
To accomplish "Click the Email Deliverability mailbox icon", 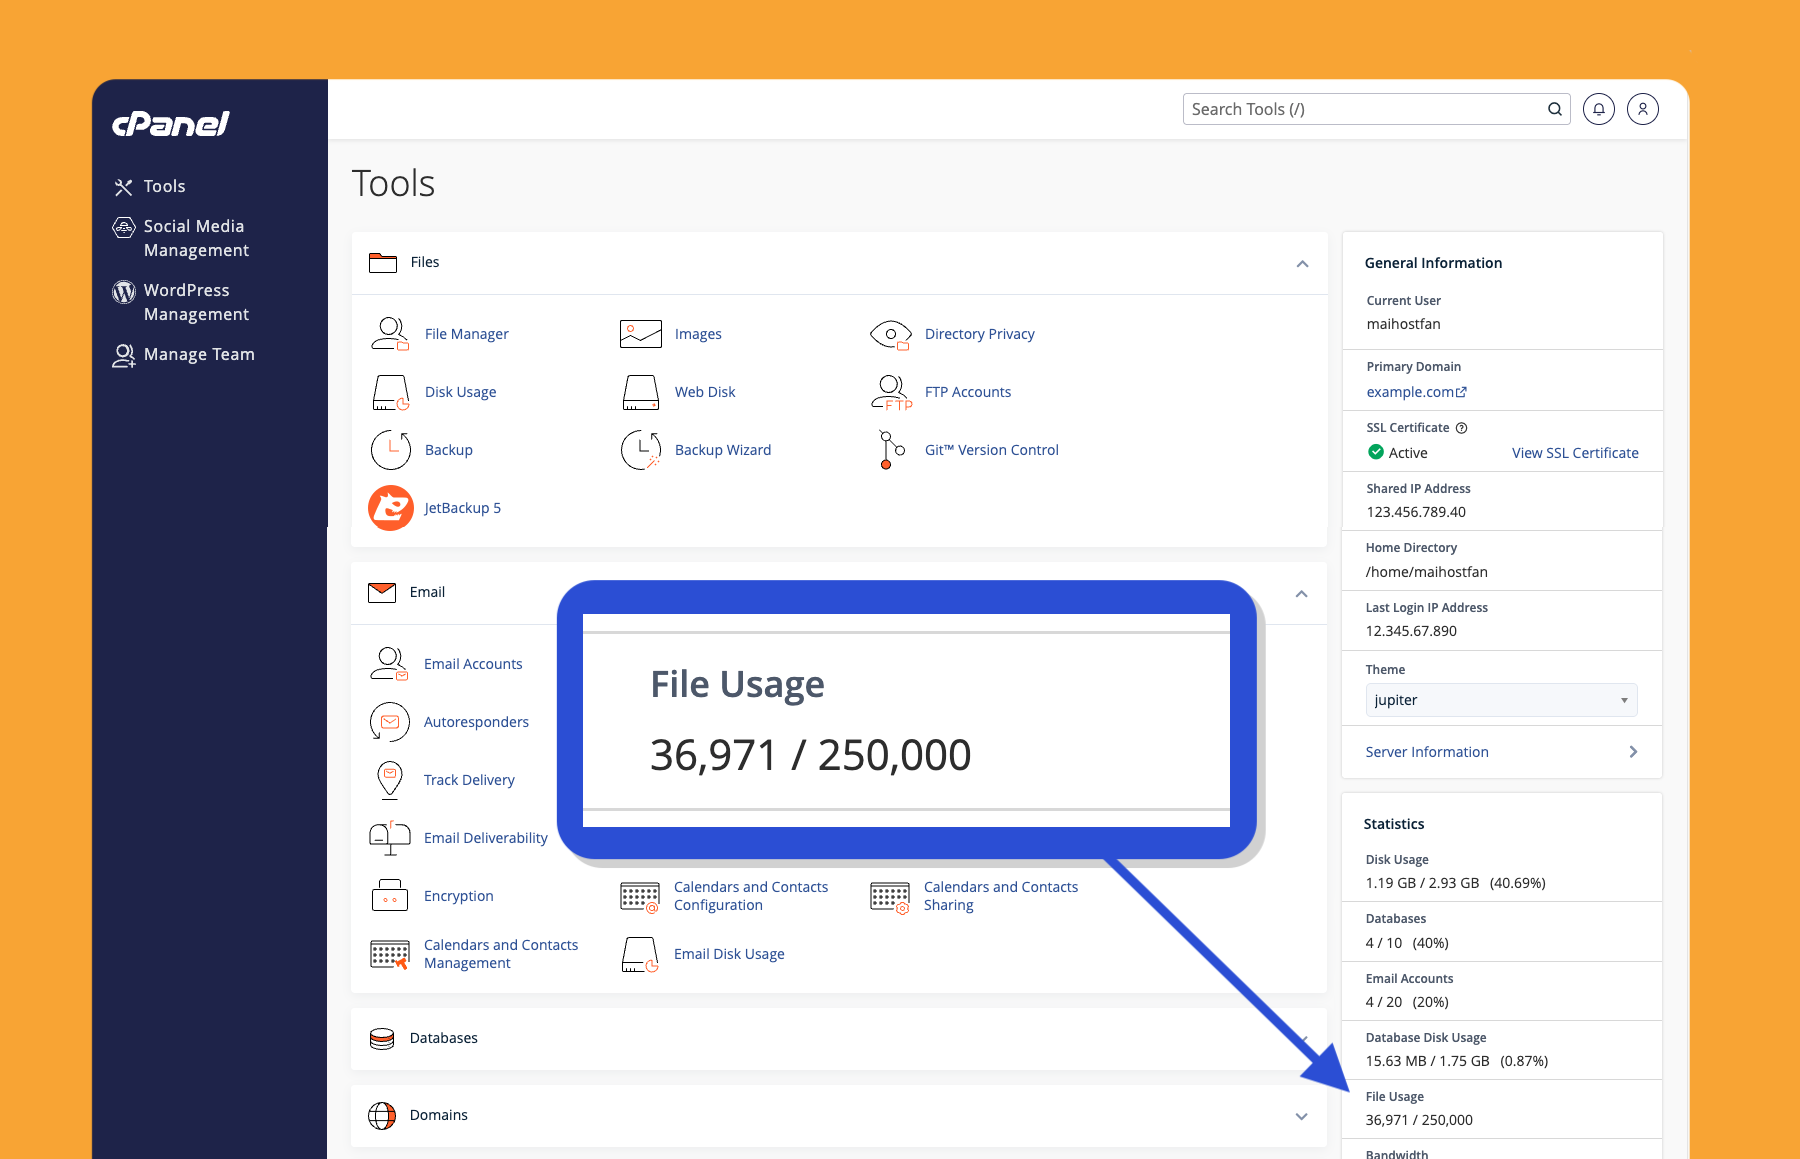I will click(x=390, y=838).
